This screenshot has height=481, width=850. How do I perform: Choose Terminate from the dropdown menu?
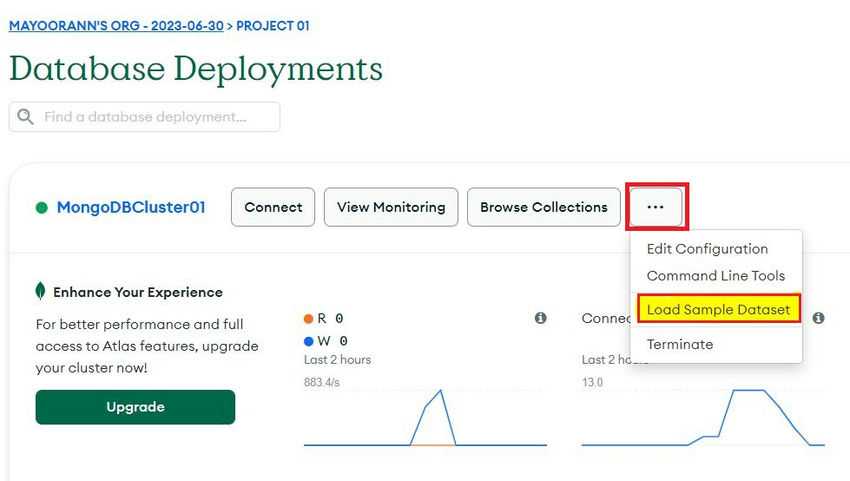(680, 344)
